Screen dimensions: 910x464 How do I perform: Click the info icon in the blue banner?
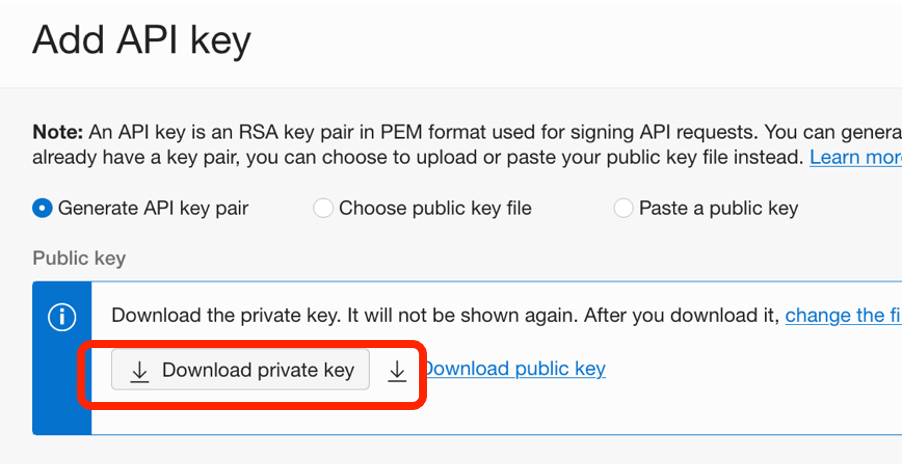pyautogui.click(x=62, y=317)
